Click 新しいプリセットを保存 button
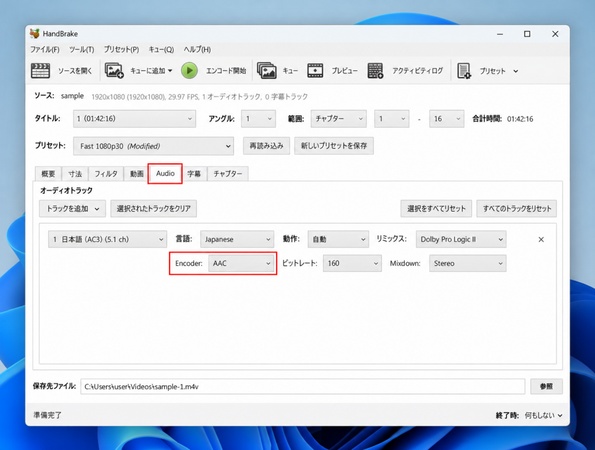The image size is (595, 450). (x=334, y=146)
